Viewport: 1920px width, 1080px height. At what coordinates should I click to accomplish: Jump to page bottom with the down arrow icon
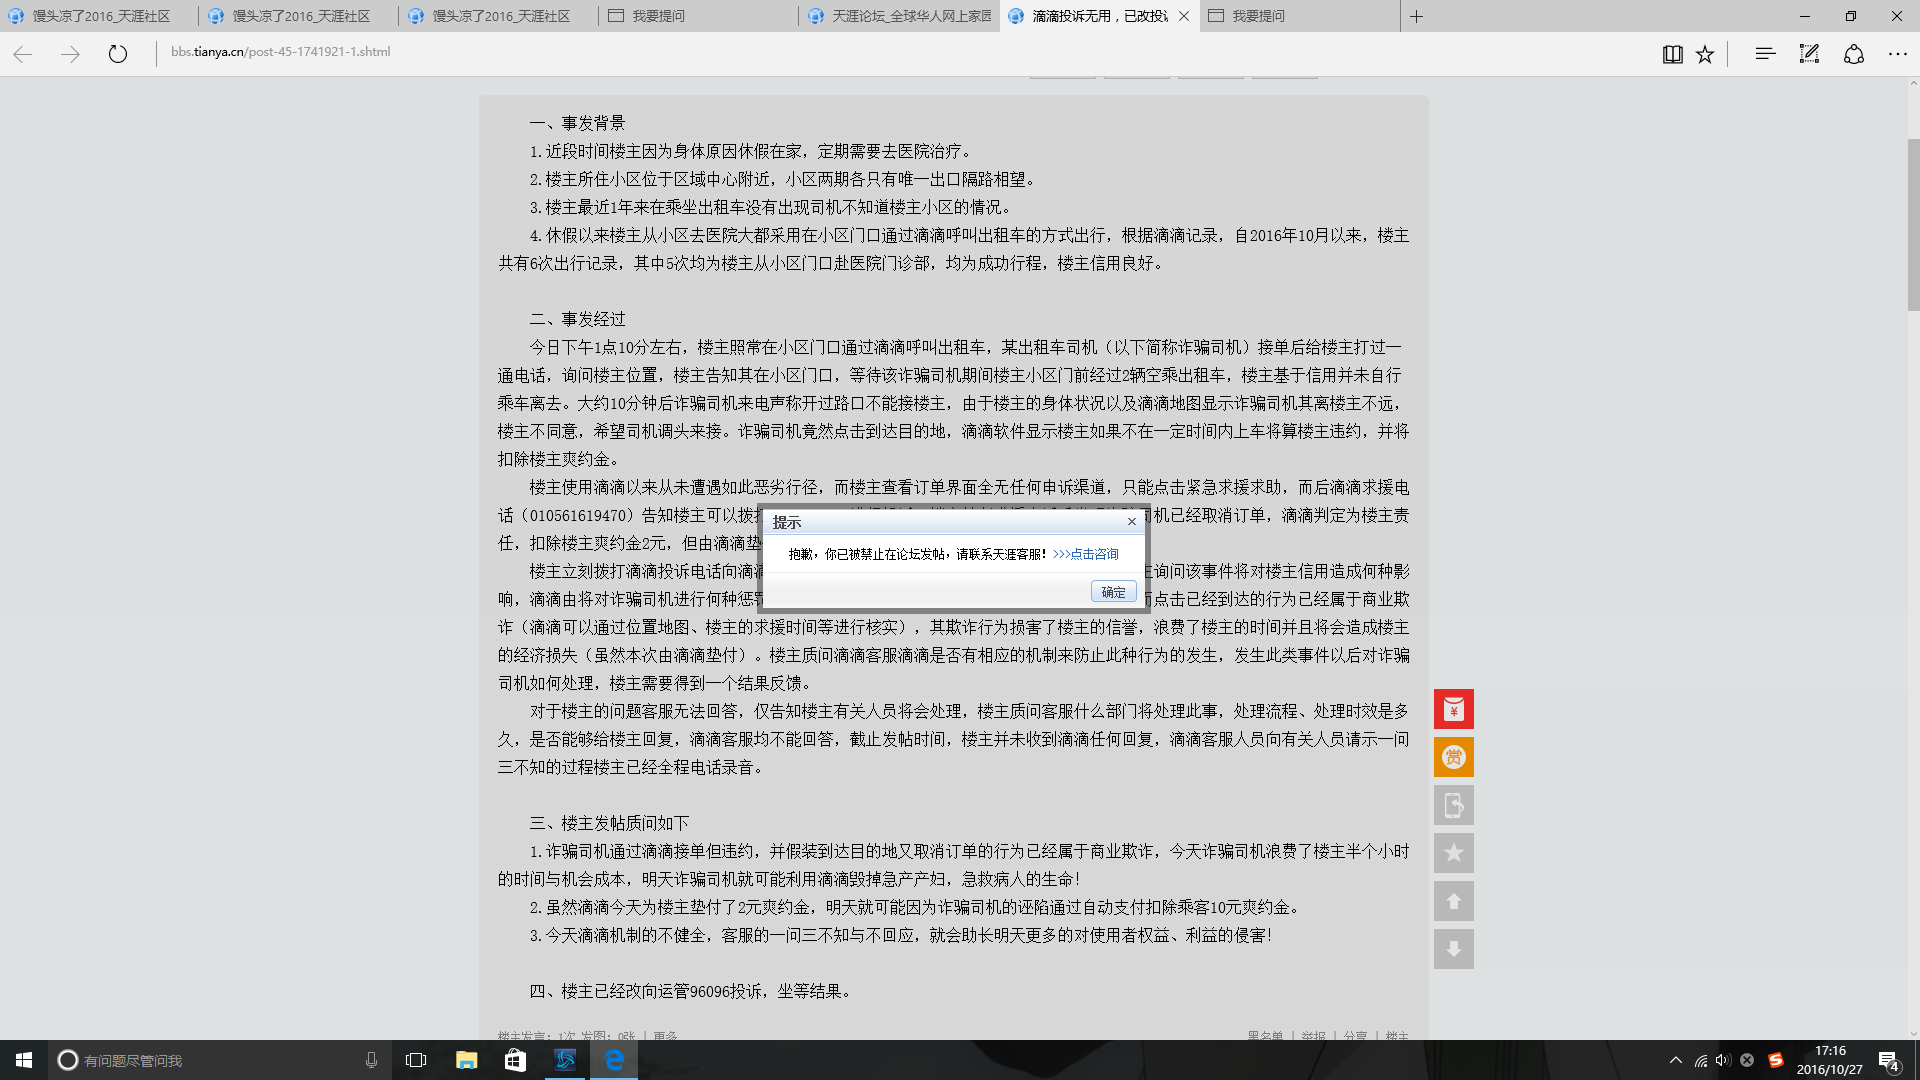click(1454, 949)
